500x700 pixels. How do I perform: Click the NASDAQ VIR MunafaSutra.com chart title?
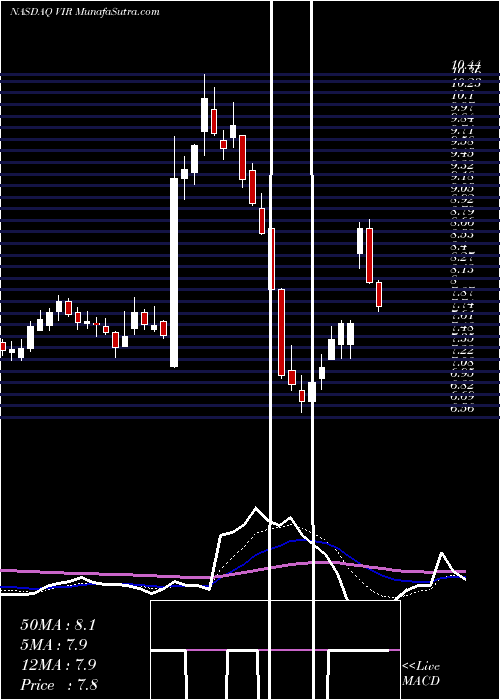click(84, 12)
